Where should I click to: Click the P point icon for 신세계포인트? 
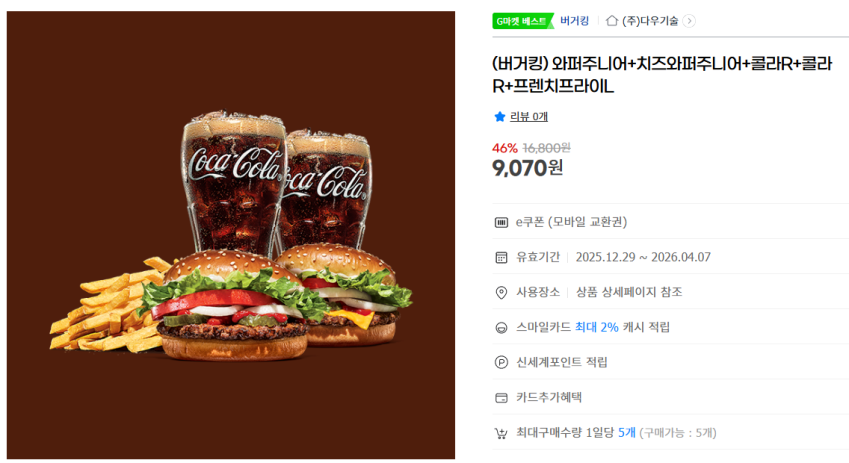(x=501, y=362)
